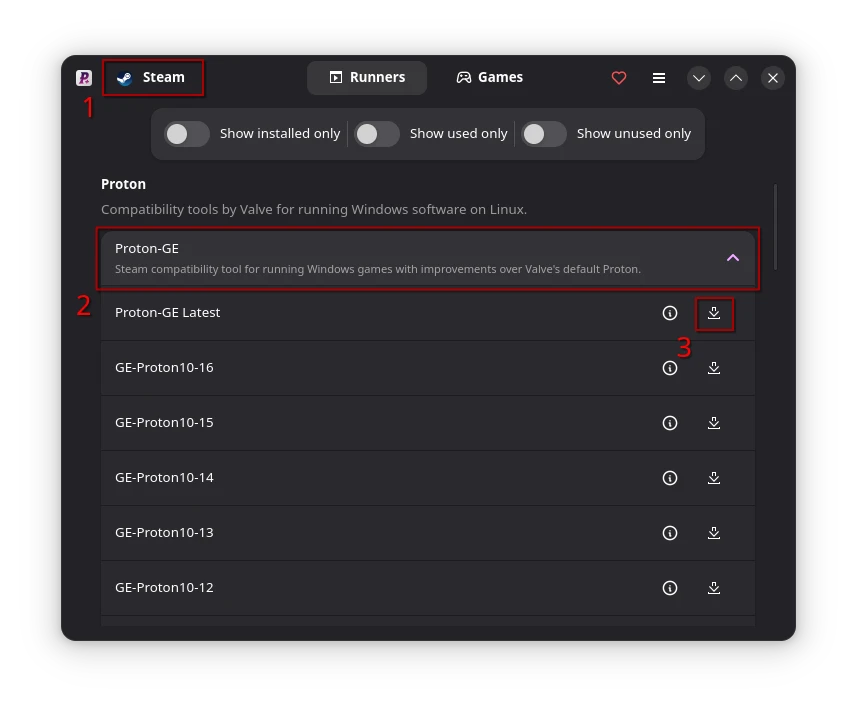Switch to the Games tab
The image size is (857, 708).
click(x=489, y=77)
